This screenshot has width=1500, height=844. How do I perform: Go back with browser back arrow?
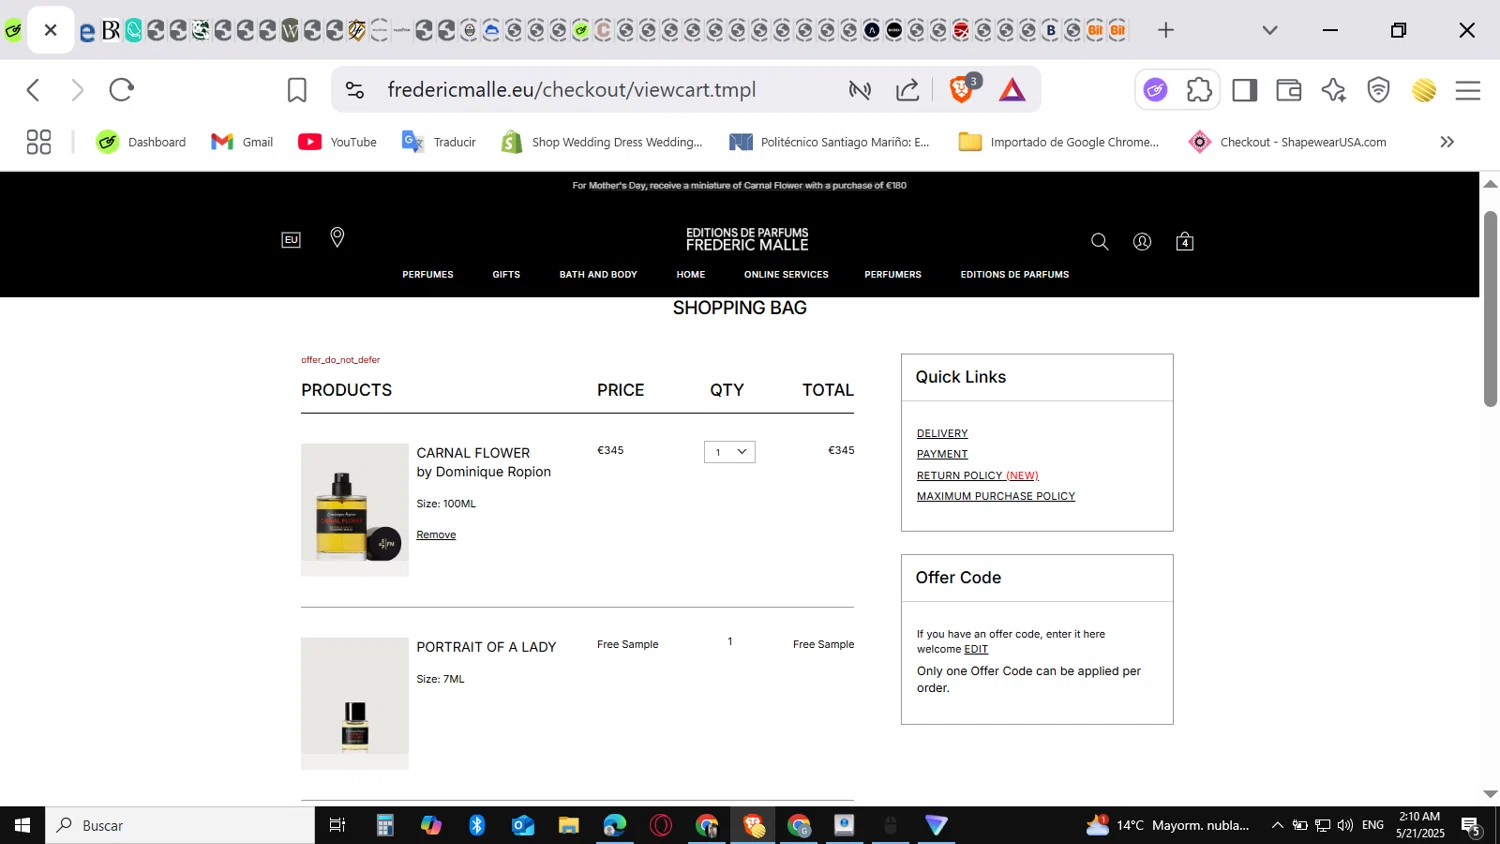33,90
